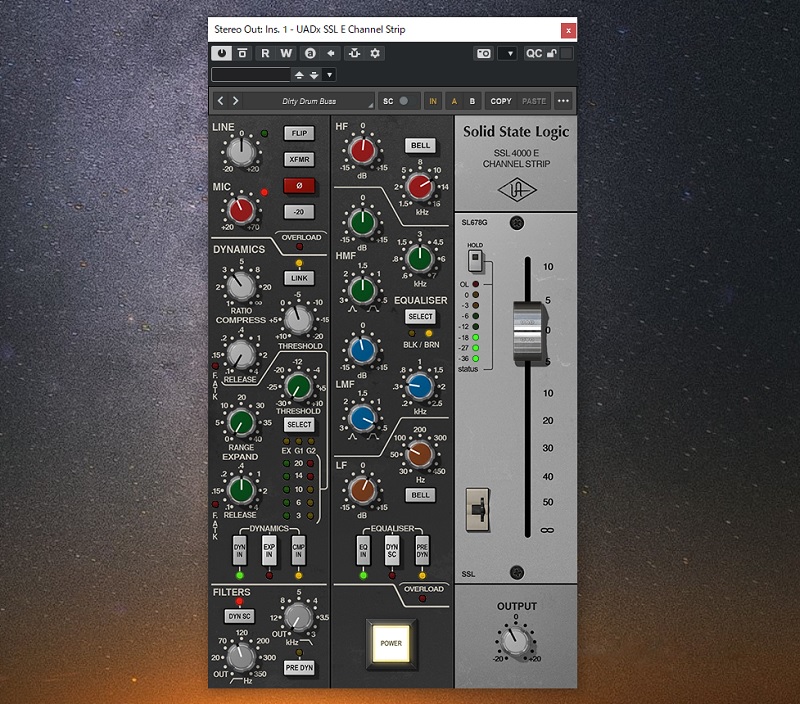The width and height of the screenshot is (800, 704).
Task: Click the ellipsis menu next to PASTE
Action: coord(564,100)
